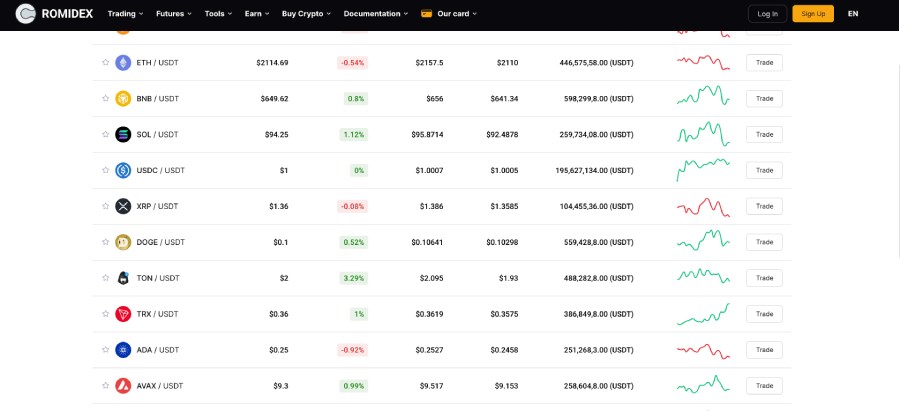Select the ETH / USDT pair name

157,63
